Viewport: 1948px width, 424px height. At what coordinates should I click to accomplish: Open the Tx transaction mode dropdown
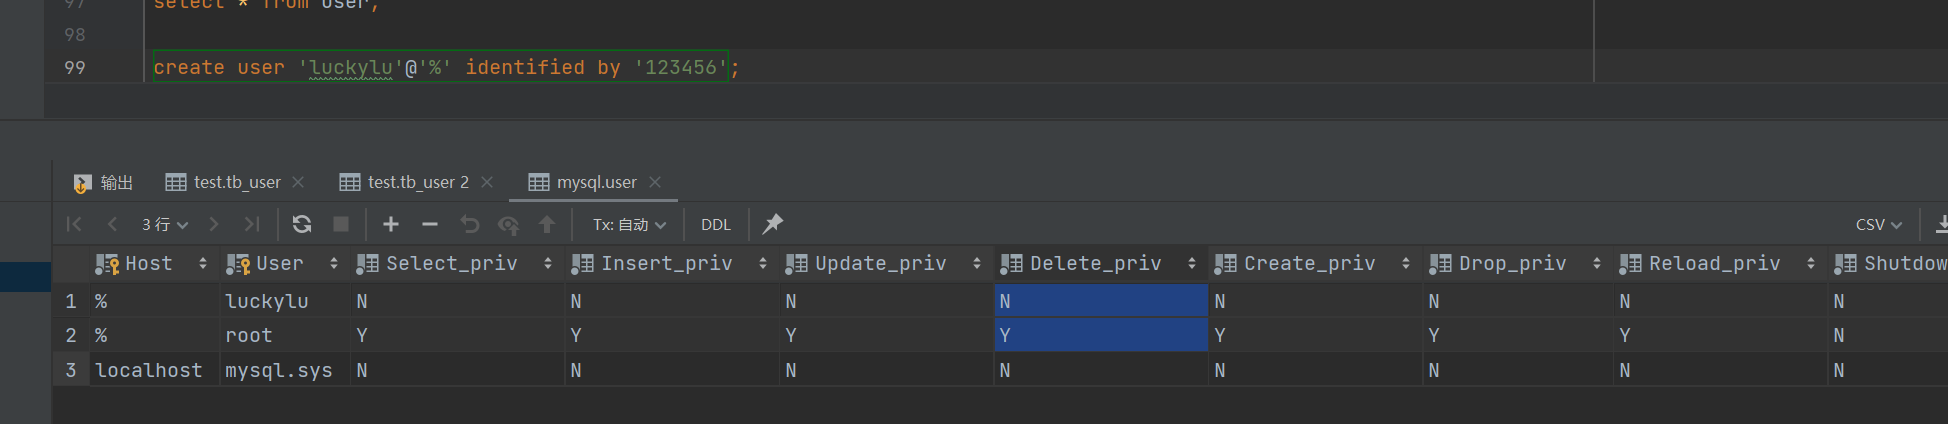pos(629,224)
